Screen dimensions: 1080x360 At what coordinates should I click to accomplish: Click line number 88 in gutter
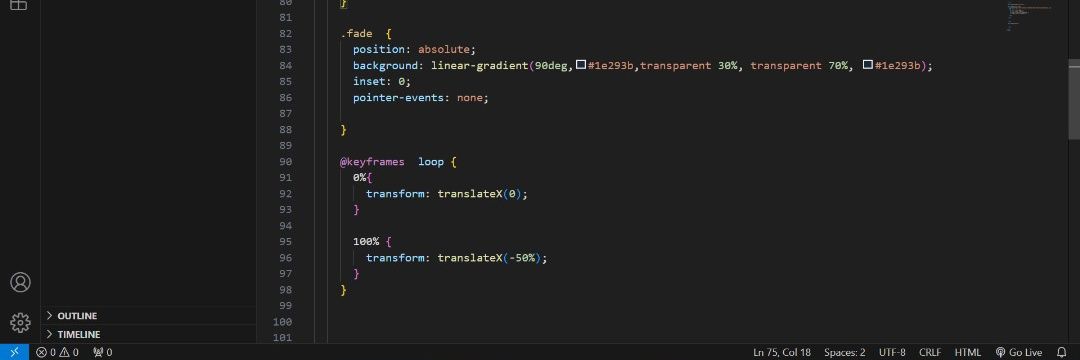tap(285, 129)
